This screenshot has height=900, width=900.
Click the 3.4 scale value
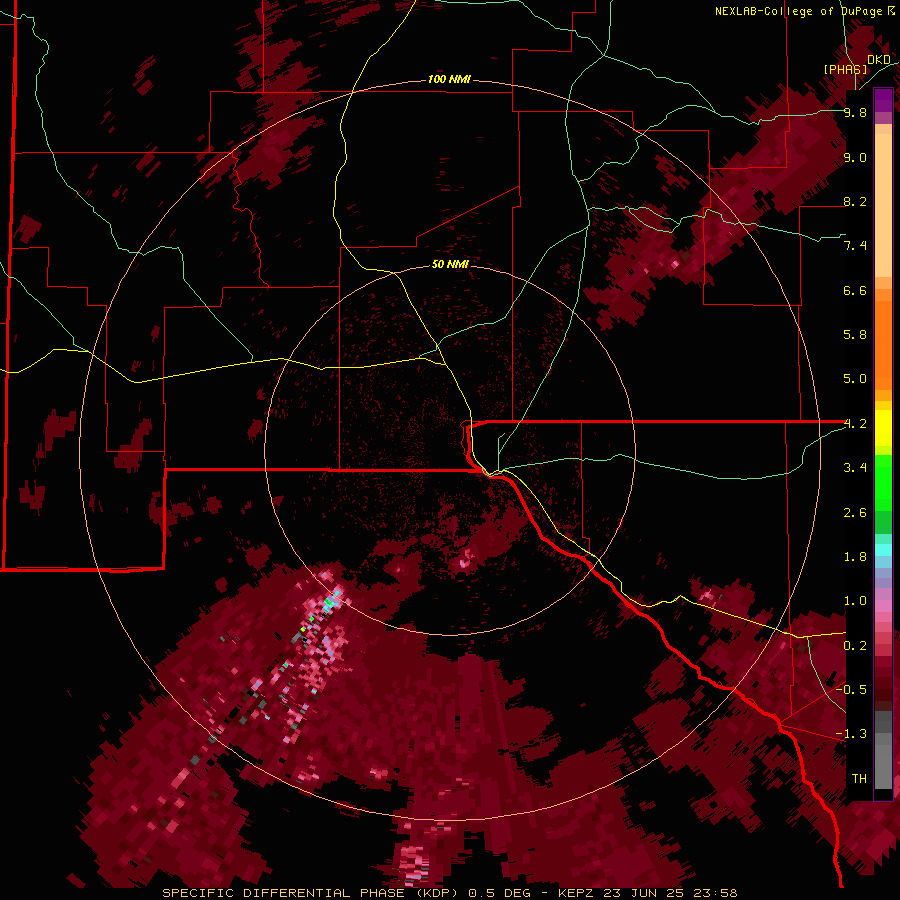[855, 468]
